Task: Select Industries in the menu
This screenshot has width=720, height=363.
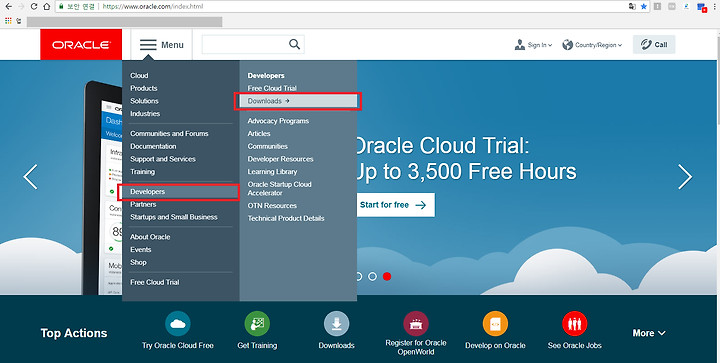Action: [145, 113]
